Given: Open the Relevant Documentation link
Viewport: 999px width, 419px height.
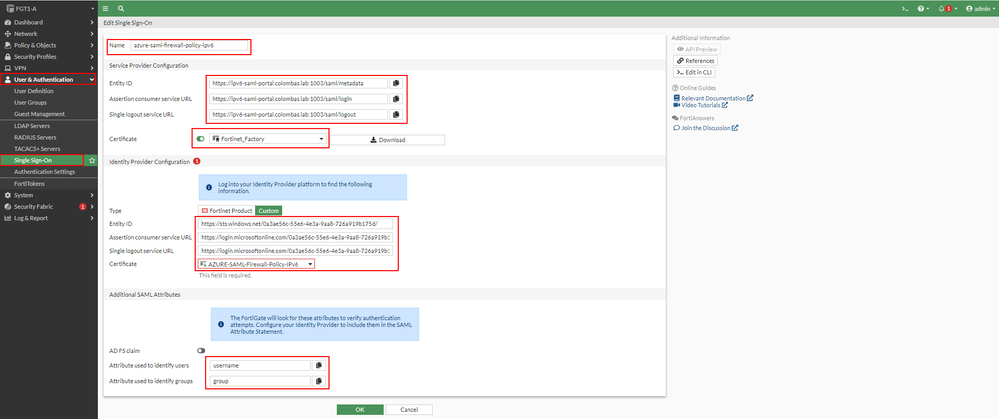Looking at the screenshot, I should pos(713,98).
